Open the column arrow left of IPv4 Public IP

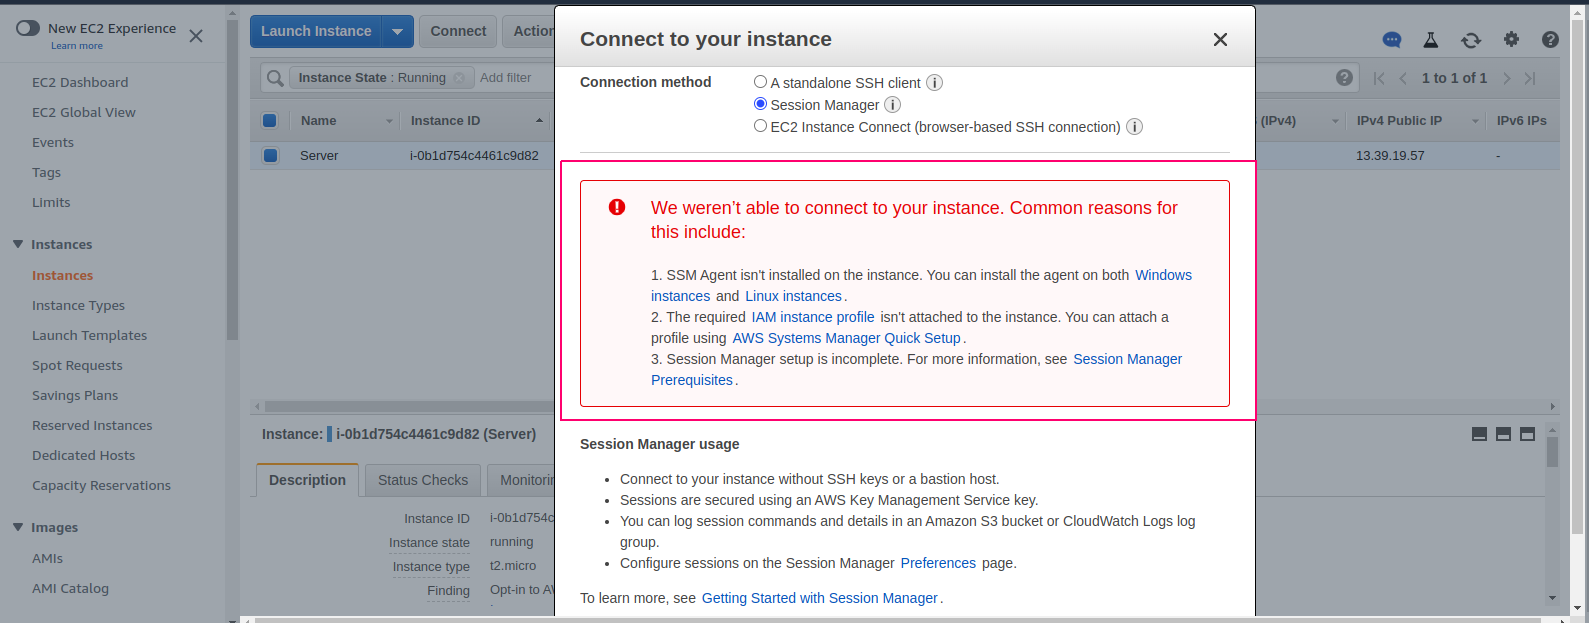click(1335, 121)
